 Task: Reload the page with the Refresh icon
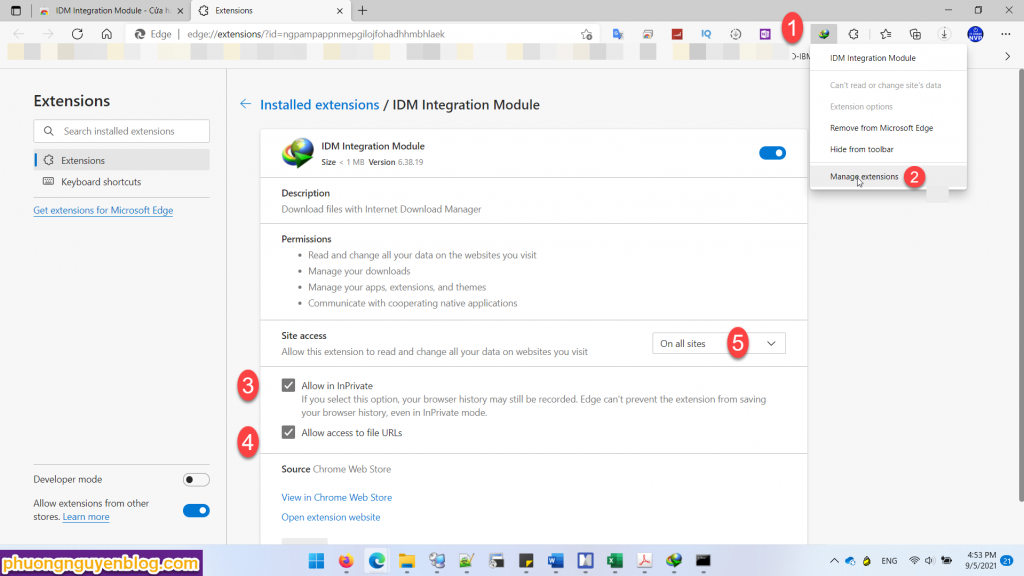(x=77, y=34)
